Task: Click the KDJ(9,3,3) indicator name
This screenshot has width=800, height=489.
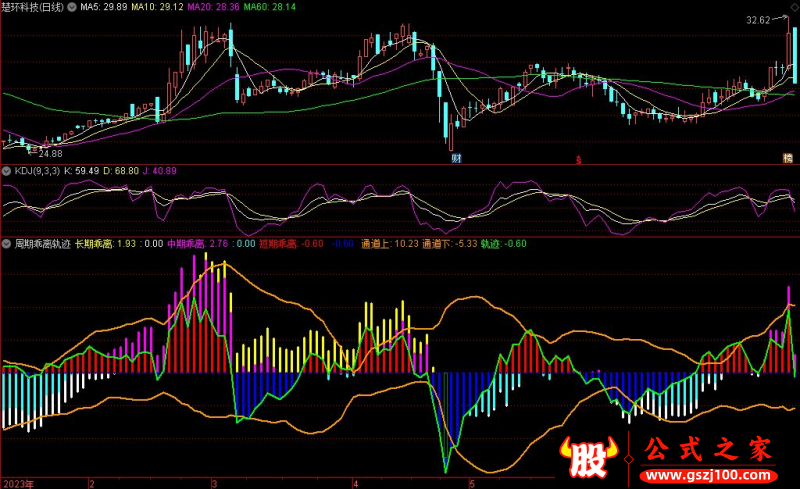Action: (37, 171)
